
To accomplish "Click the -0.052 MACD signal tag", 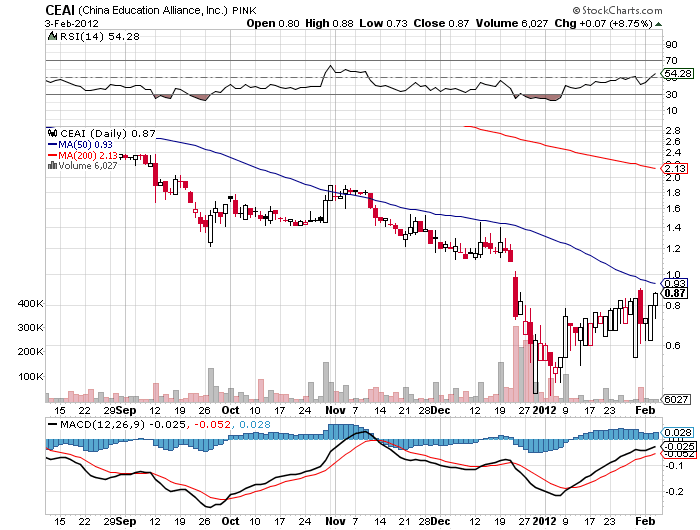I will click(679, 454).
